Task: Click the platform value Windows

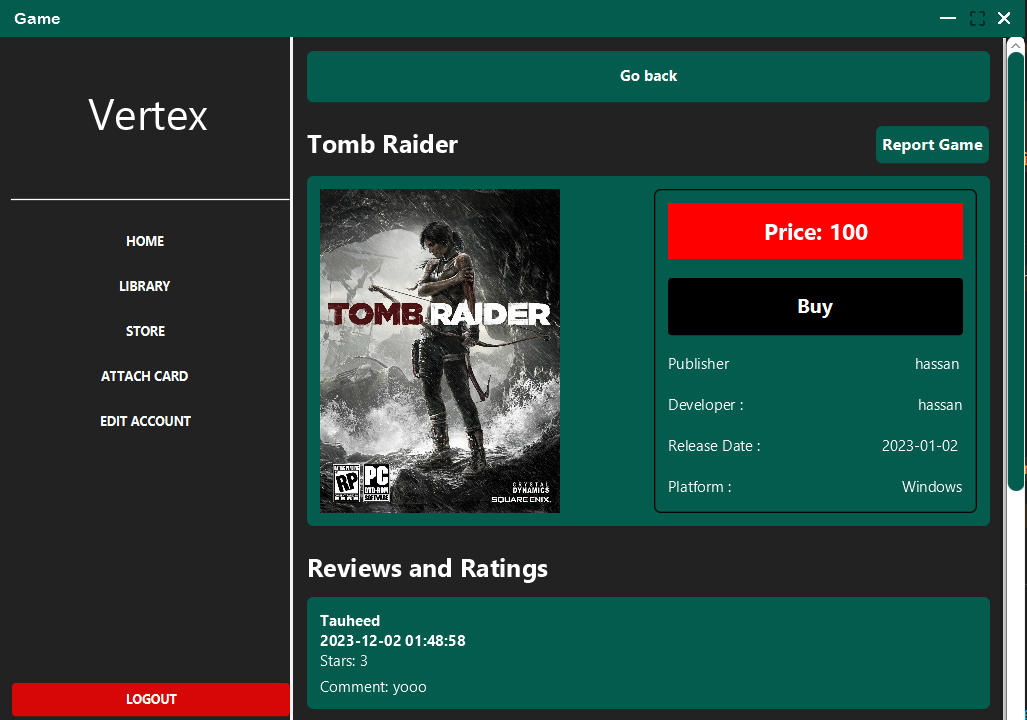Action: (931, 487)
